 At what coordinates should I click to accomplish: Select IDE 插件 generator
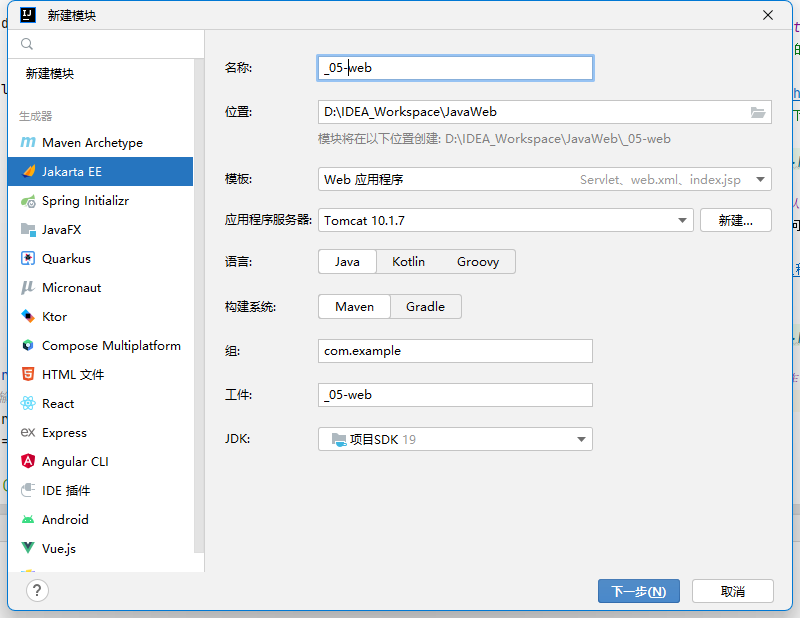point(101,490)
